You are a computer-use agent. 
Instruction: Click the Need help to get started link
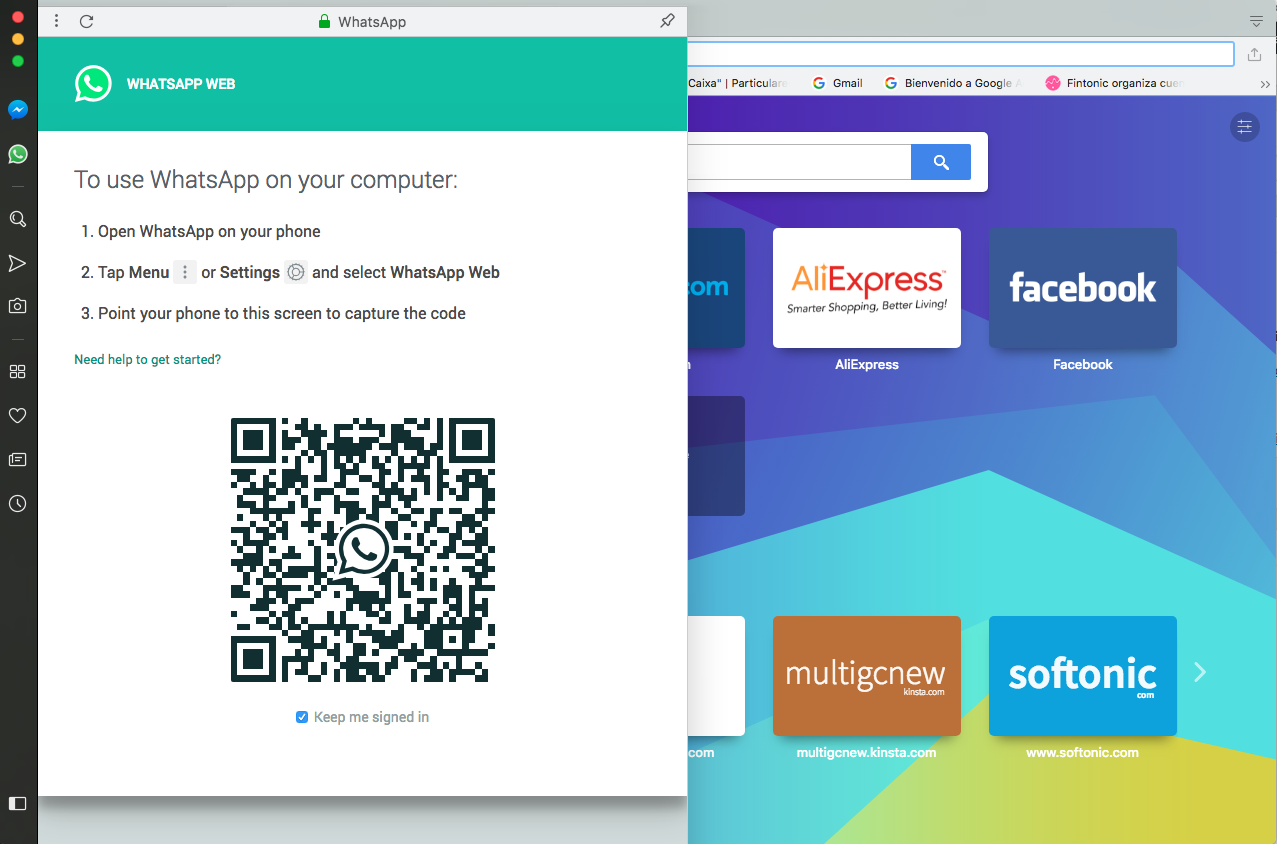(x=147, y=359)
